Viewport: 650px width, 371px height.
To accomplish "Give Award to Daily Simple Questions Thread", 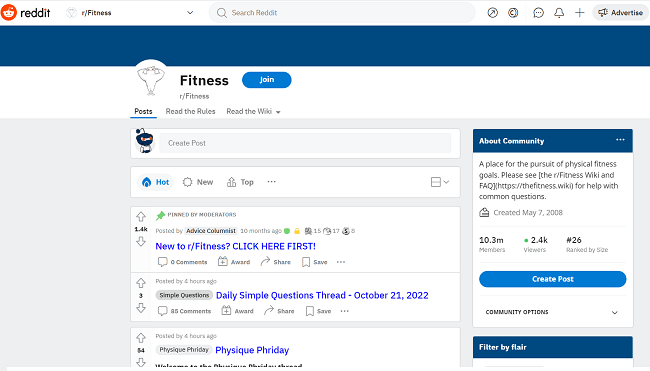I will (x=238, y=311).
